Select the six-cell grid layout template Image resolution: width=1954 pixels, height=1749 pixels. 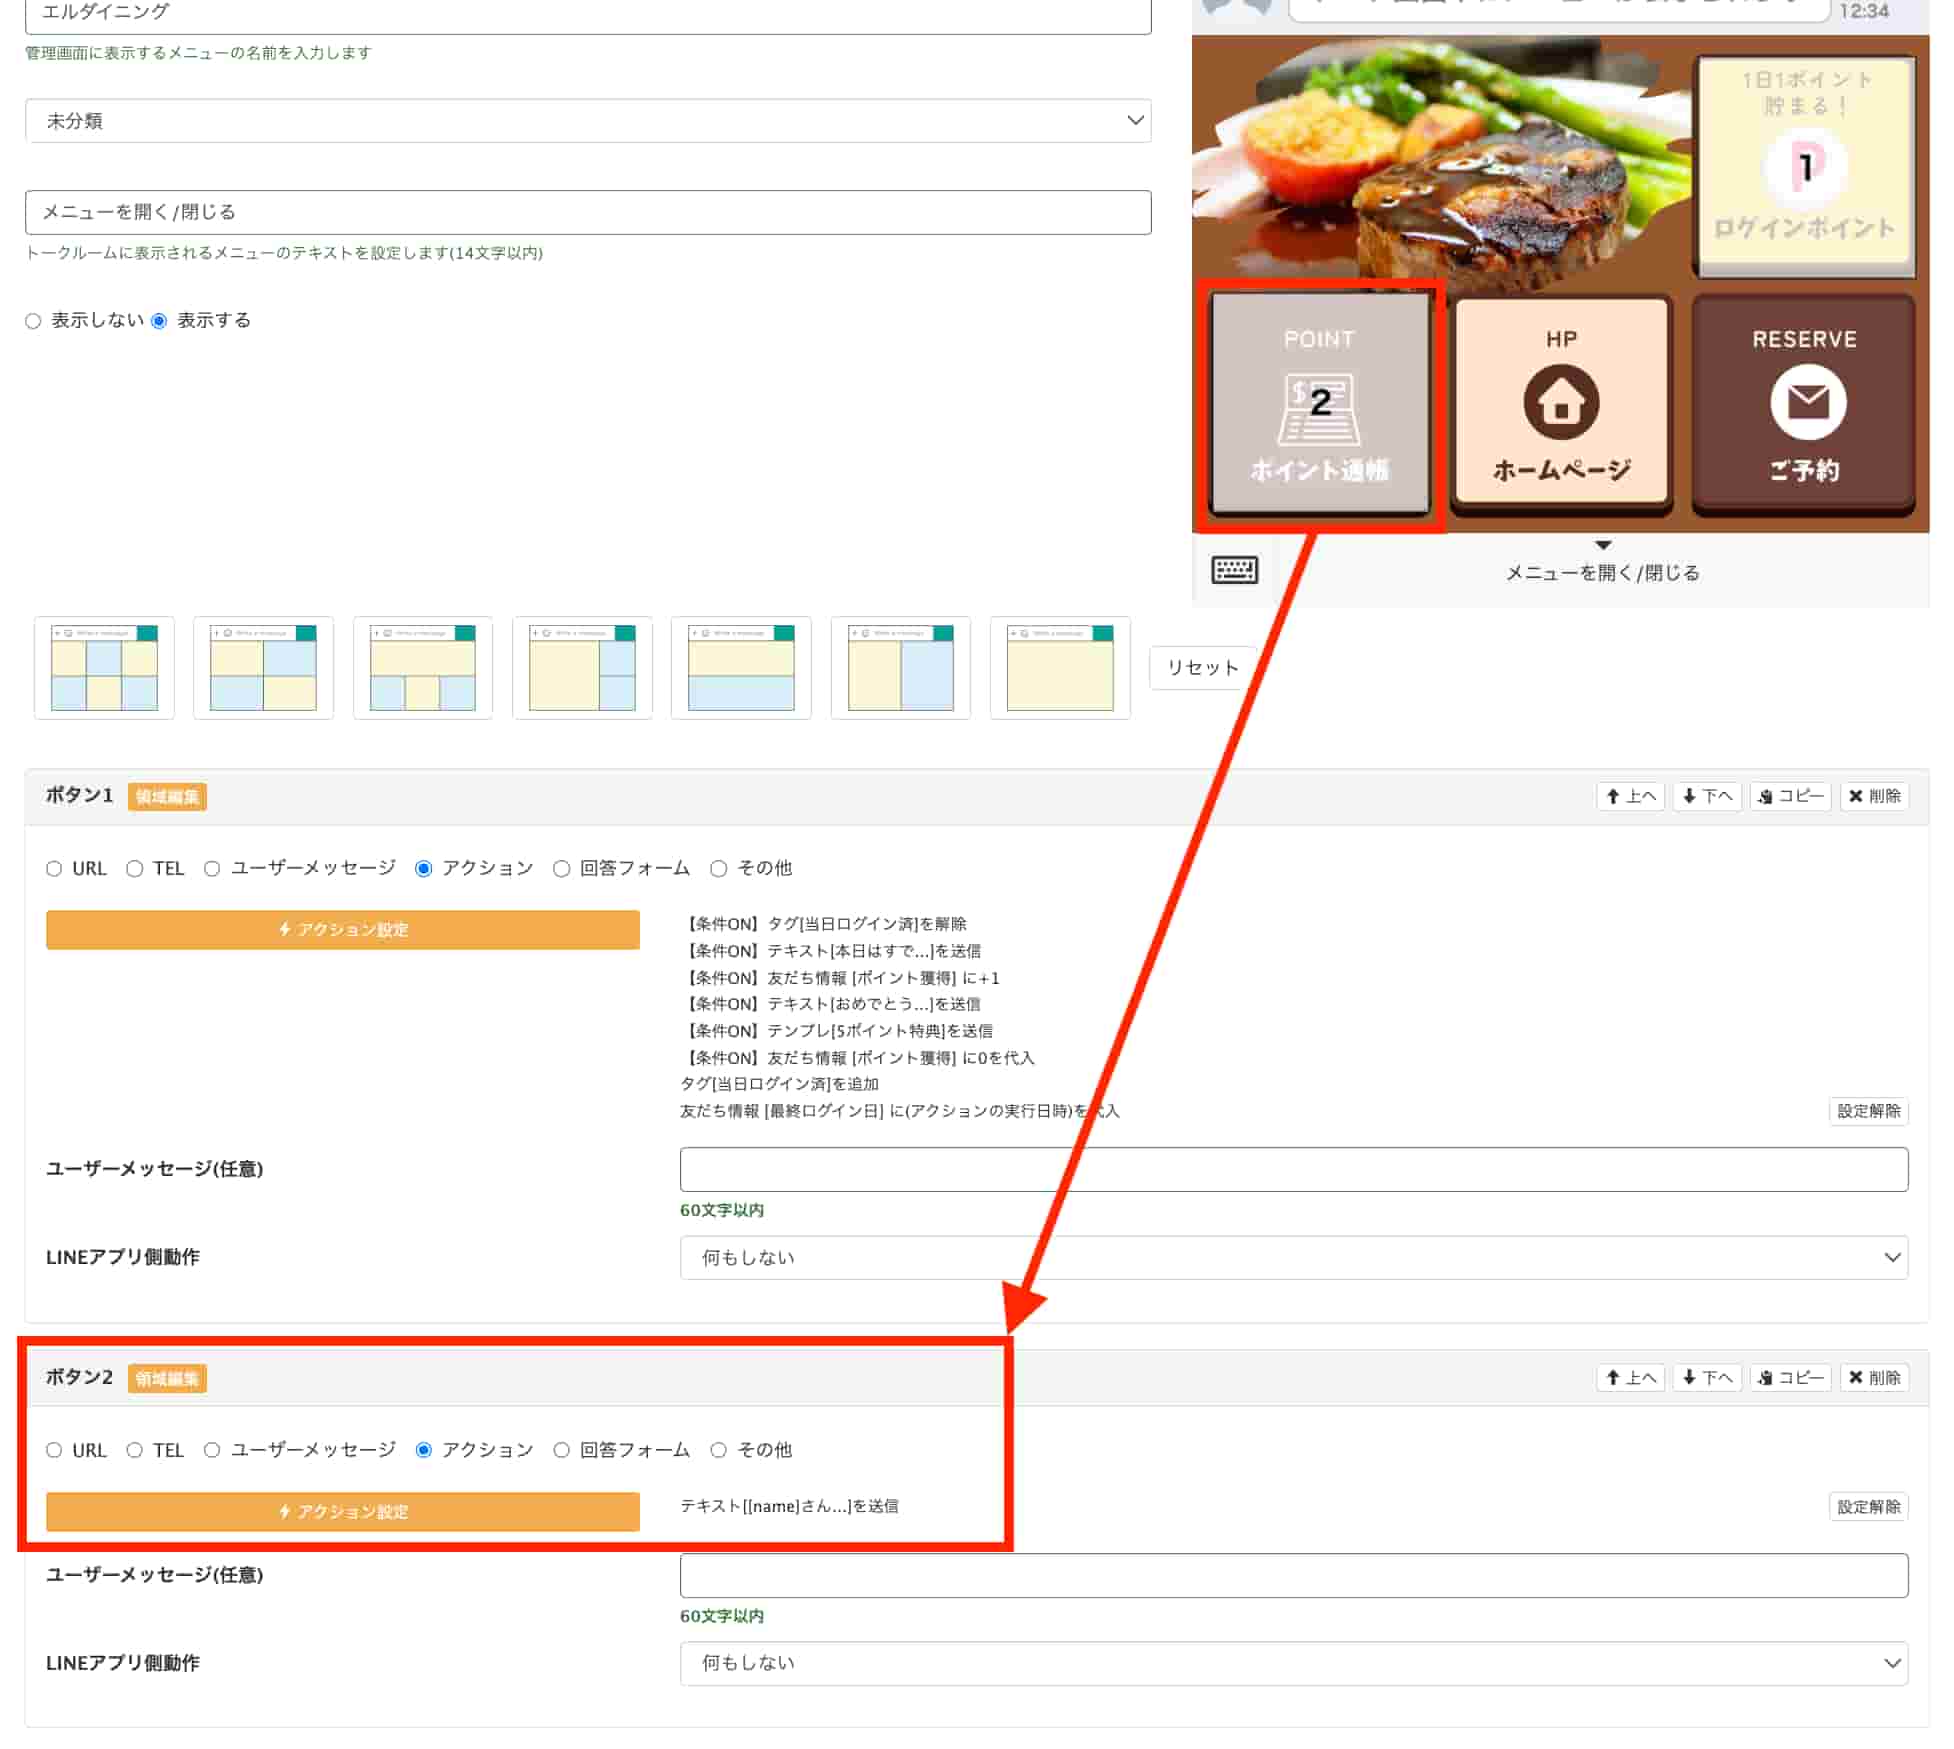[104, 668]
